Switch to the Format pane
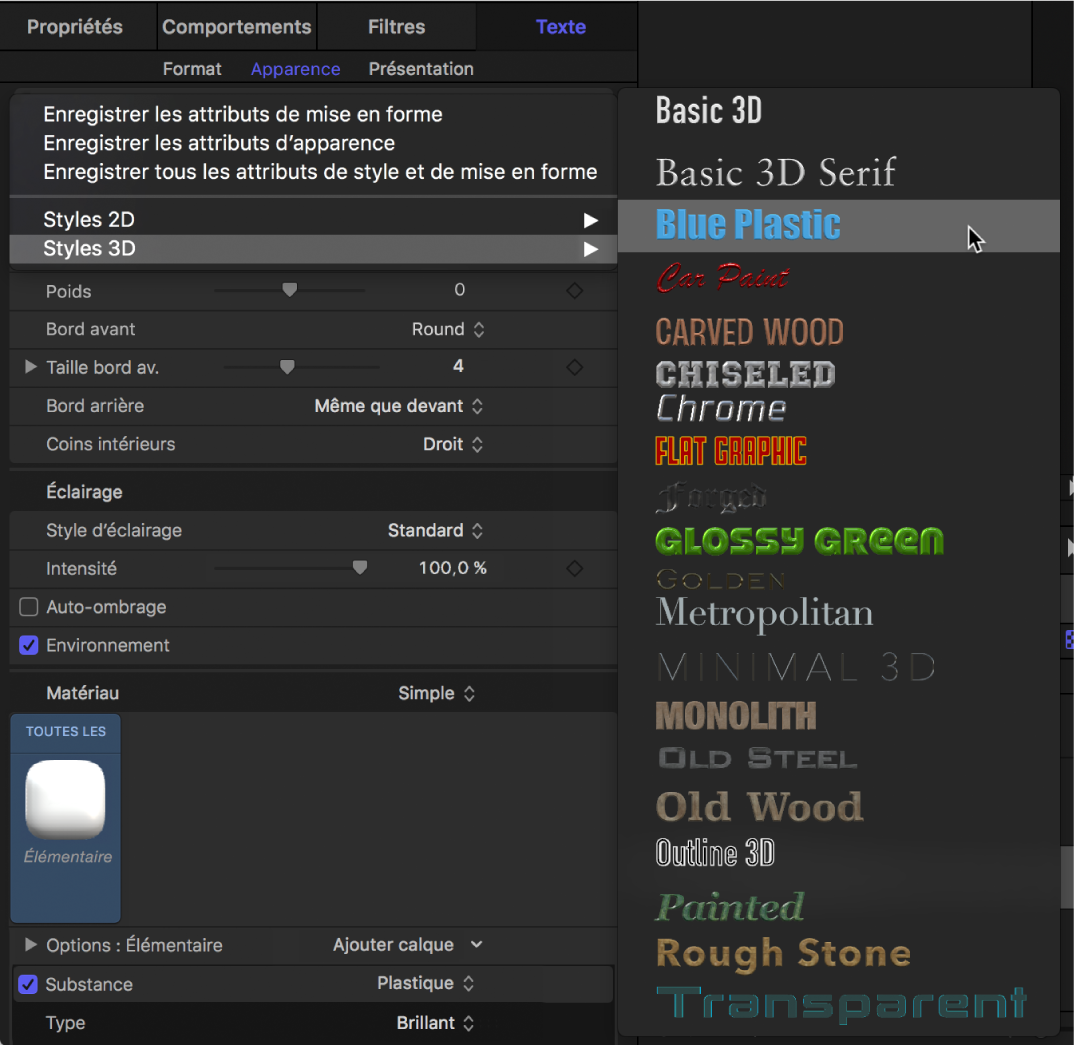 click(191, 68)
